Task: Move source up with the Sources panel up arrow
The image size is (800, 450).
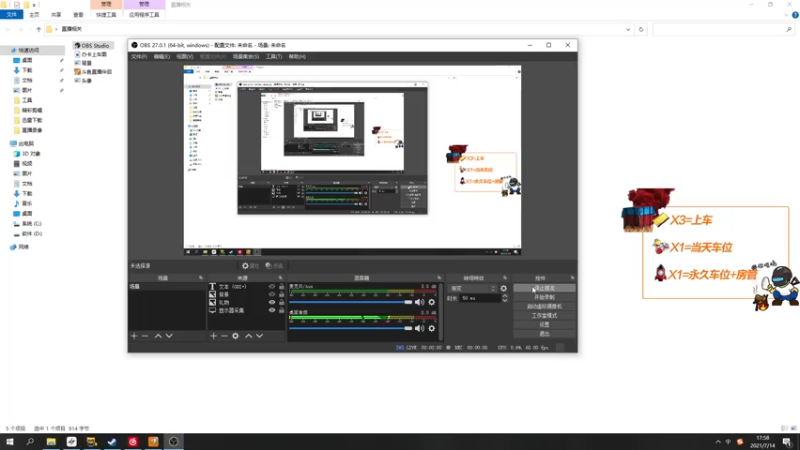Action: click(x=248, y=336)
